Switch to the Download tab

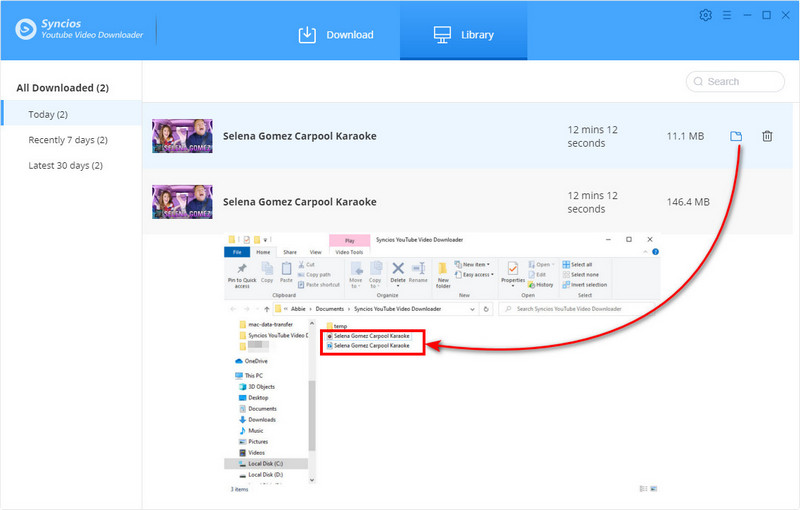pyautogui.click(x=336, y=35)
